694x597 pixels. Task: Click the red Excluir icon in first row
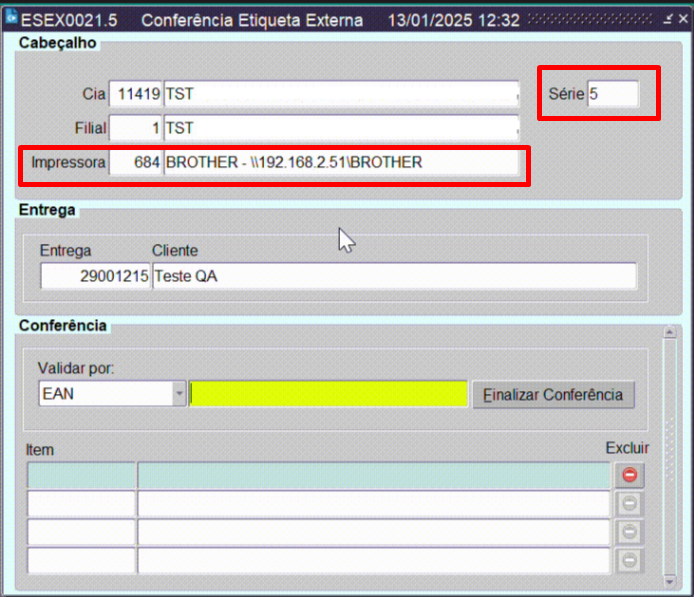pyautogui.click(x=629, y=475)
